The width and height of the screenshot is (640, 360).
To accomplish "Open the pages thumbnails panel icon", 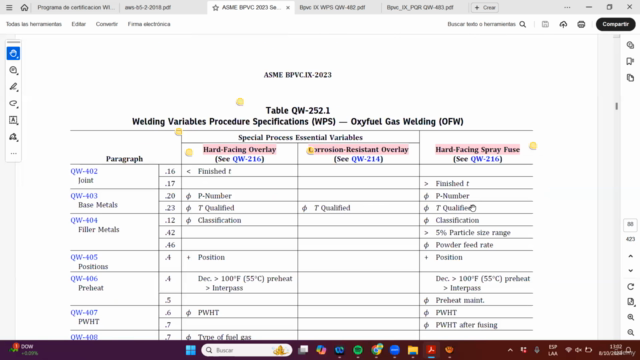I will point(631,78).
